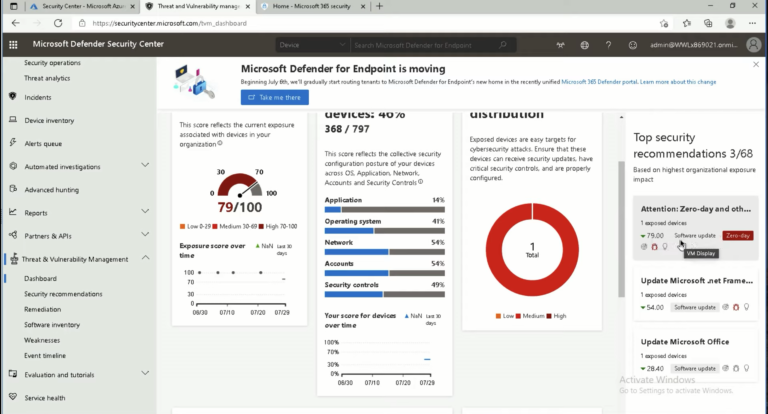Open the admin account avatar

tap(753, 45)
